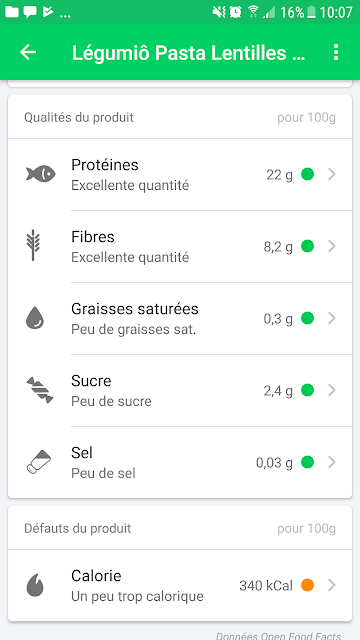Expand the Calorie row chevron
The image size is (360, 640).
point(332,585)
